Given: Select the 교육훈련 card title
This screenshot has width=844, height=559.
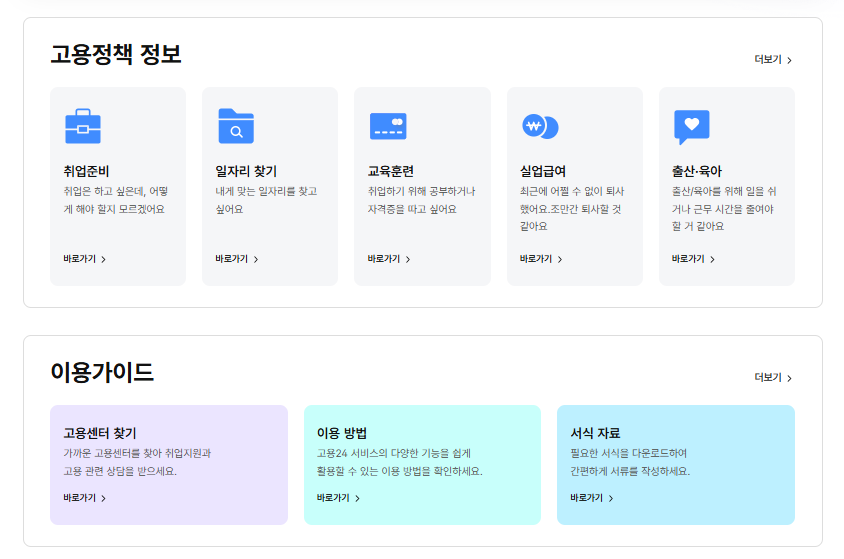Looking at the screenshot, I should (391, 171).
